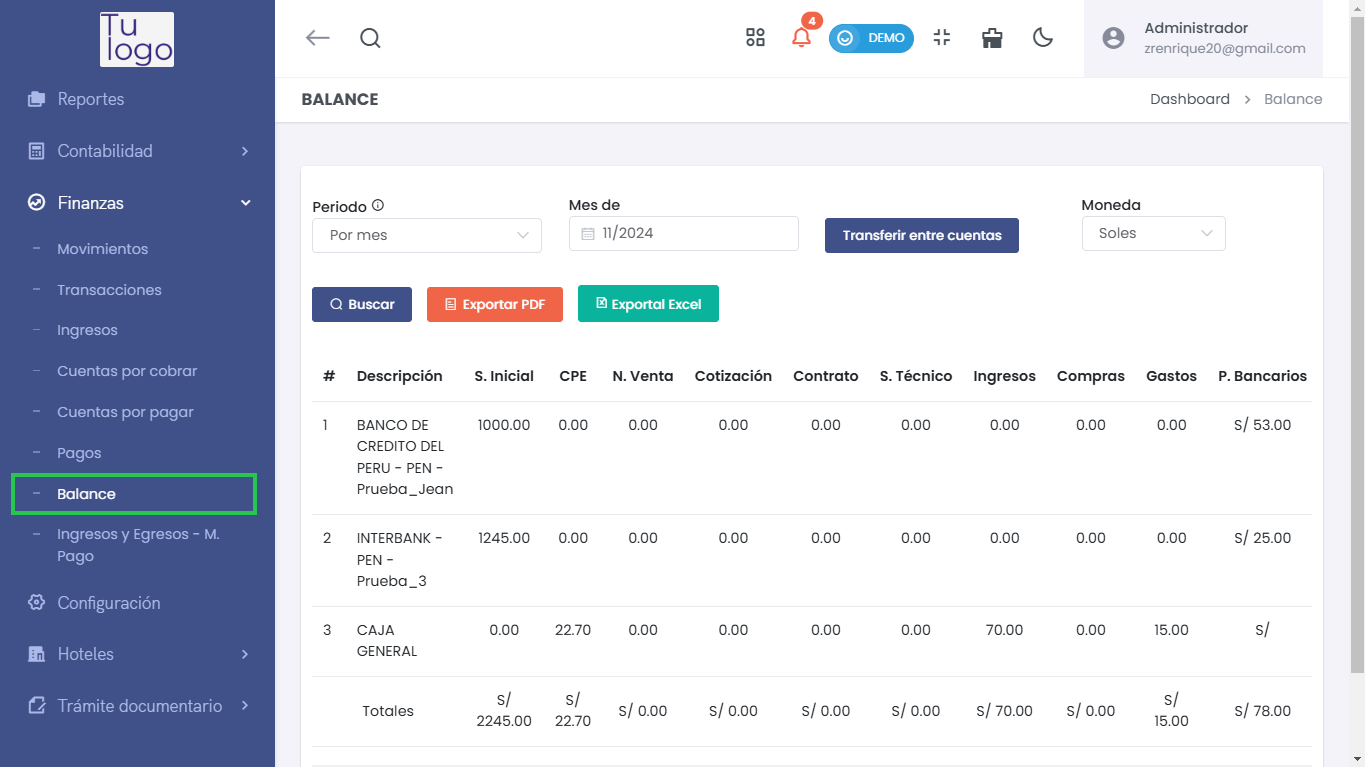
Task: Toggle the DEMO switch
Action: coord(870,38)
